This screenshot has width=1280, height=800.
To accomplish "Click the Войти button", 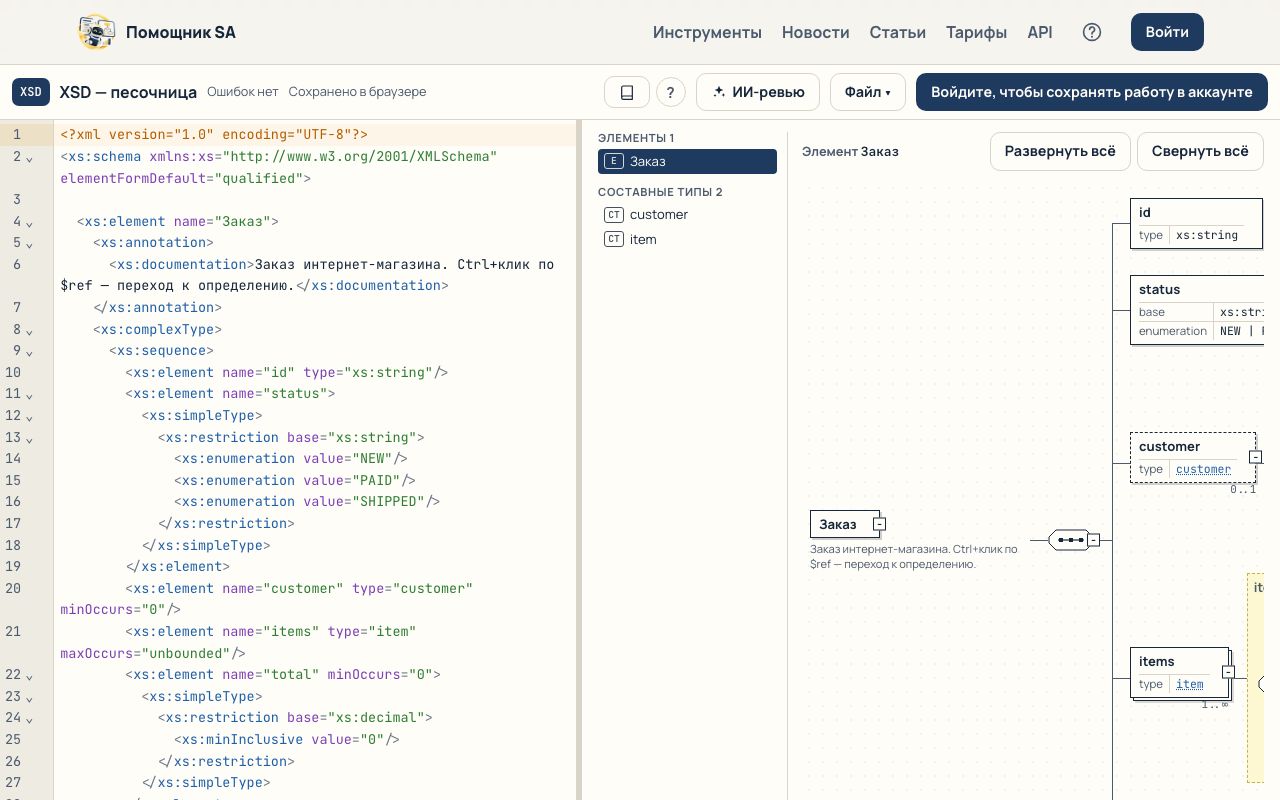I will 1167,32.
